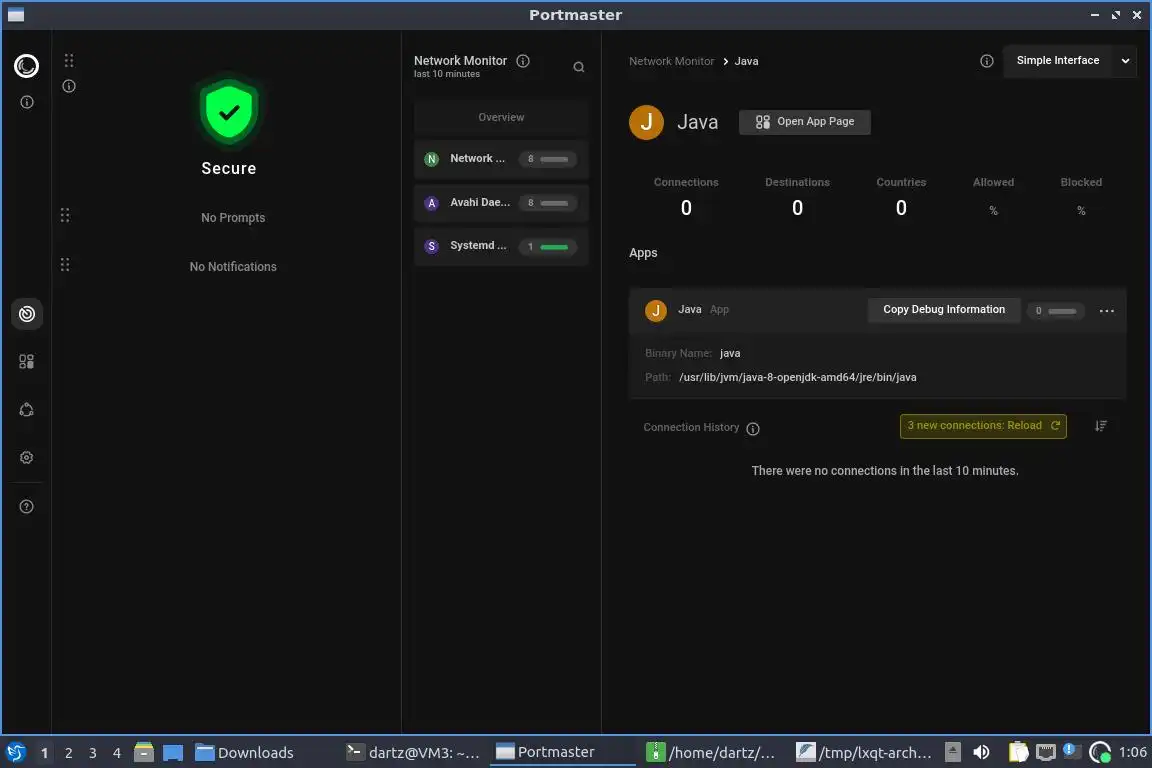Click the Java app connection count bar
Image resolution: width=1152 pixels, height=768 pixels.
coord(1056,311)
